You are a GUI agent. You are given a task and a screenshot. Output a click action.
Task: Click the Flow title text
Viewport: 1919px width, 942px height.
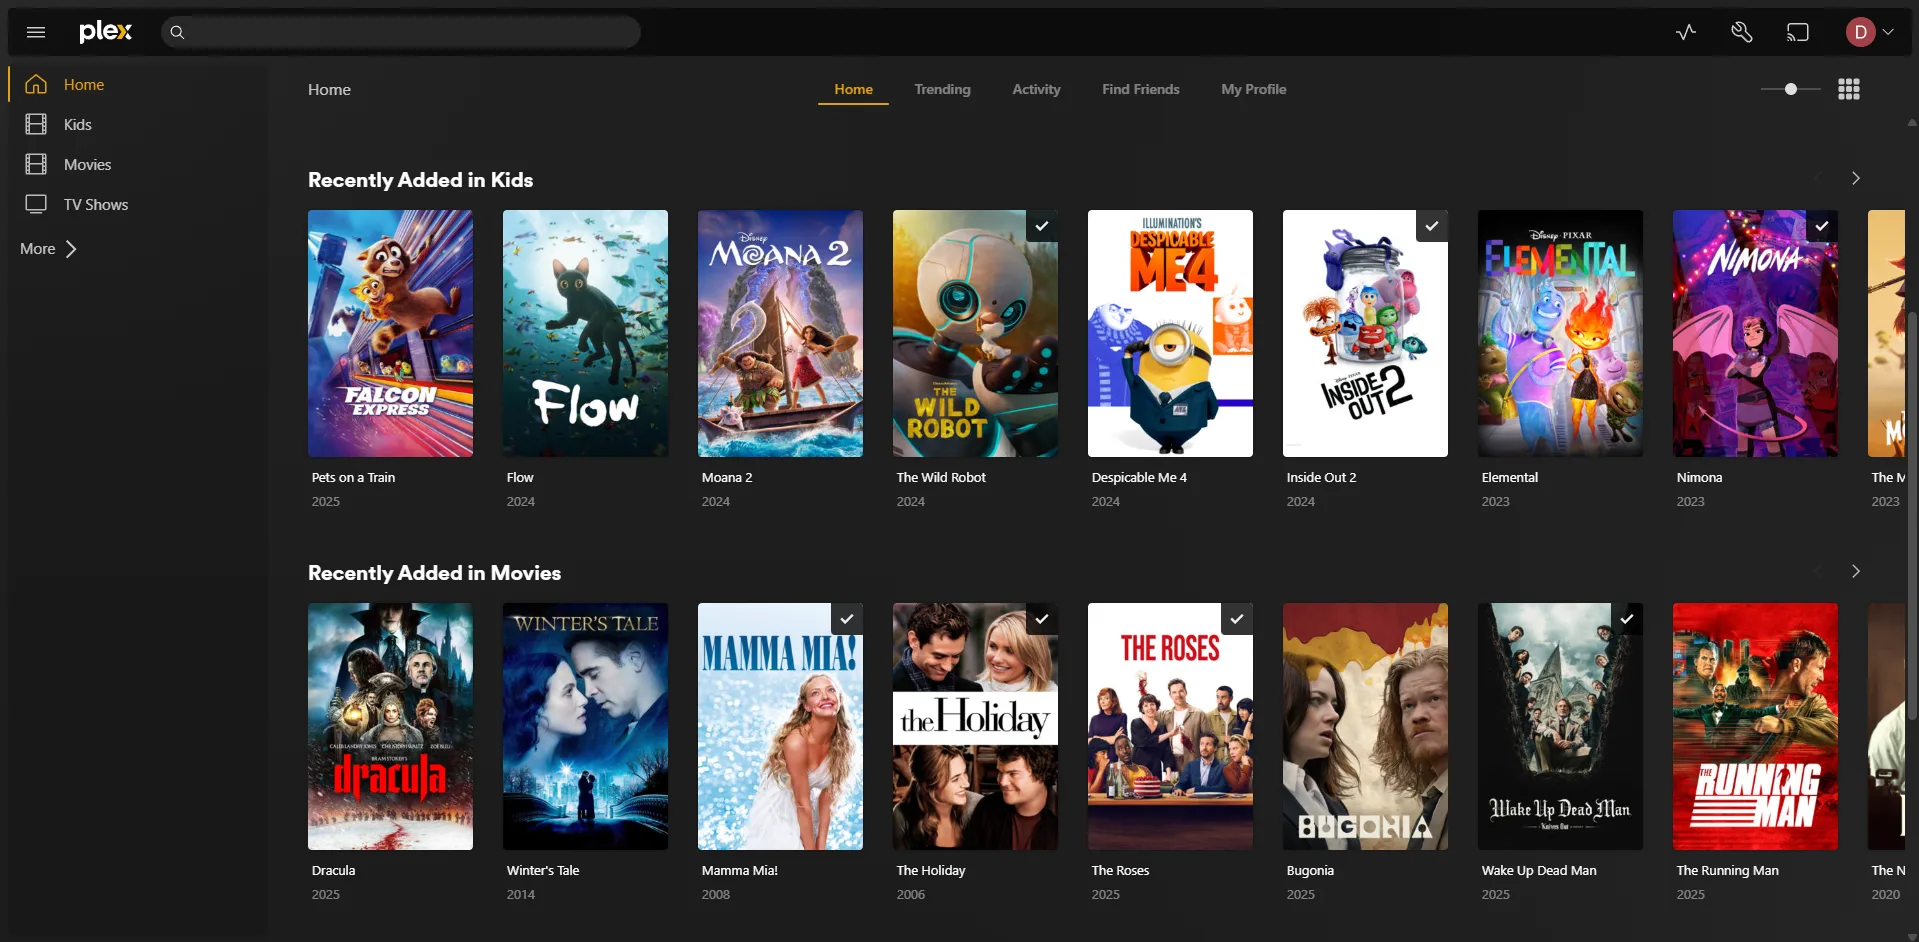pos(520,477)
